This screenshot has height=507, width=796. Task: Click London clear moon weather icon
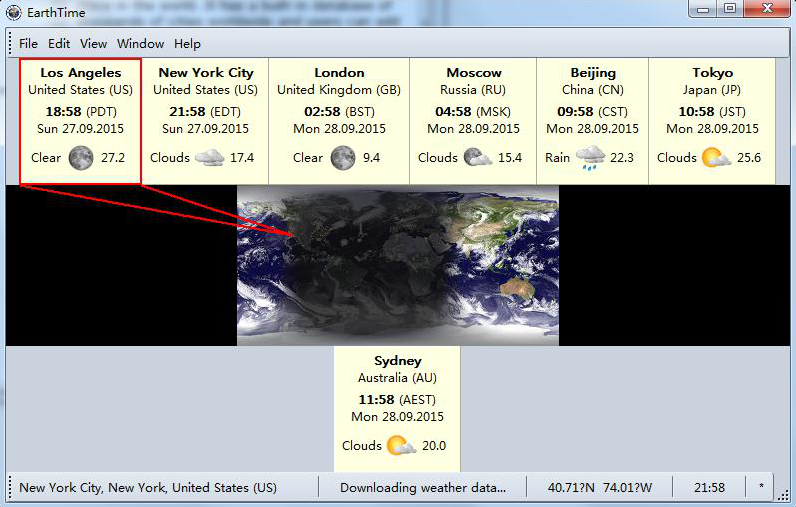(x=343, y=158)
